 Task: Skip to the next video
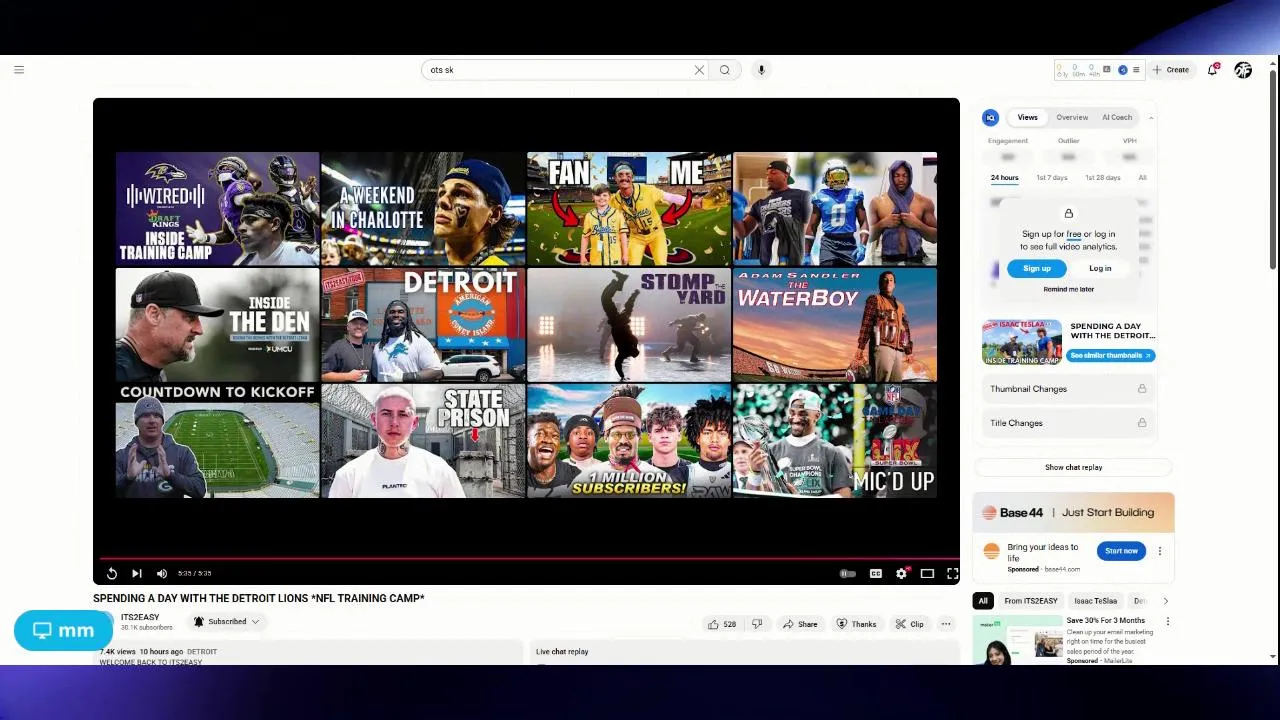click(137, 573)
